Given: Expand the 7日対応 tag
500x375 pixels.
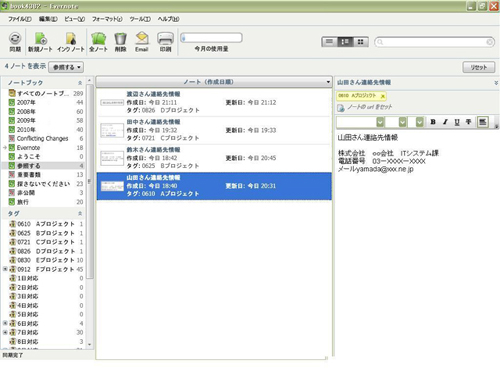Looking at the screenshot, I should pyautogui.click(x=5, y=332).
